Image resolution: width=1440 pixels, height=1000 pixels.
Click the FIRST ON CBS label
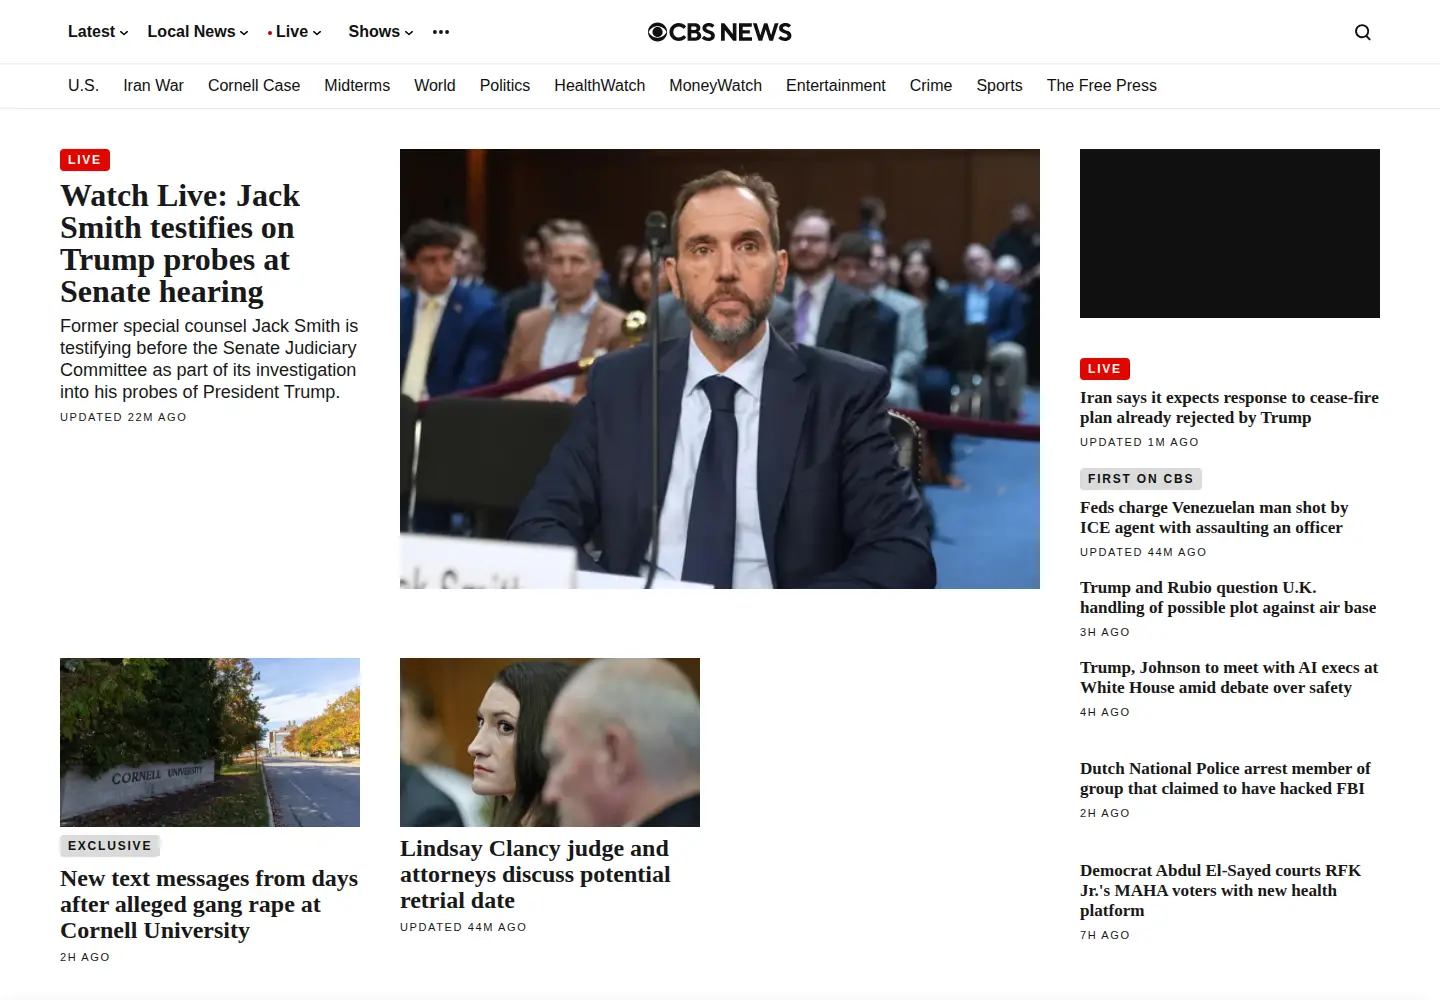point(1141,479)
